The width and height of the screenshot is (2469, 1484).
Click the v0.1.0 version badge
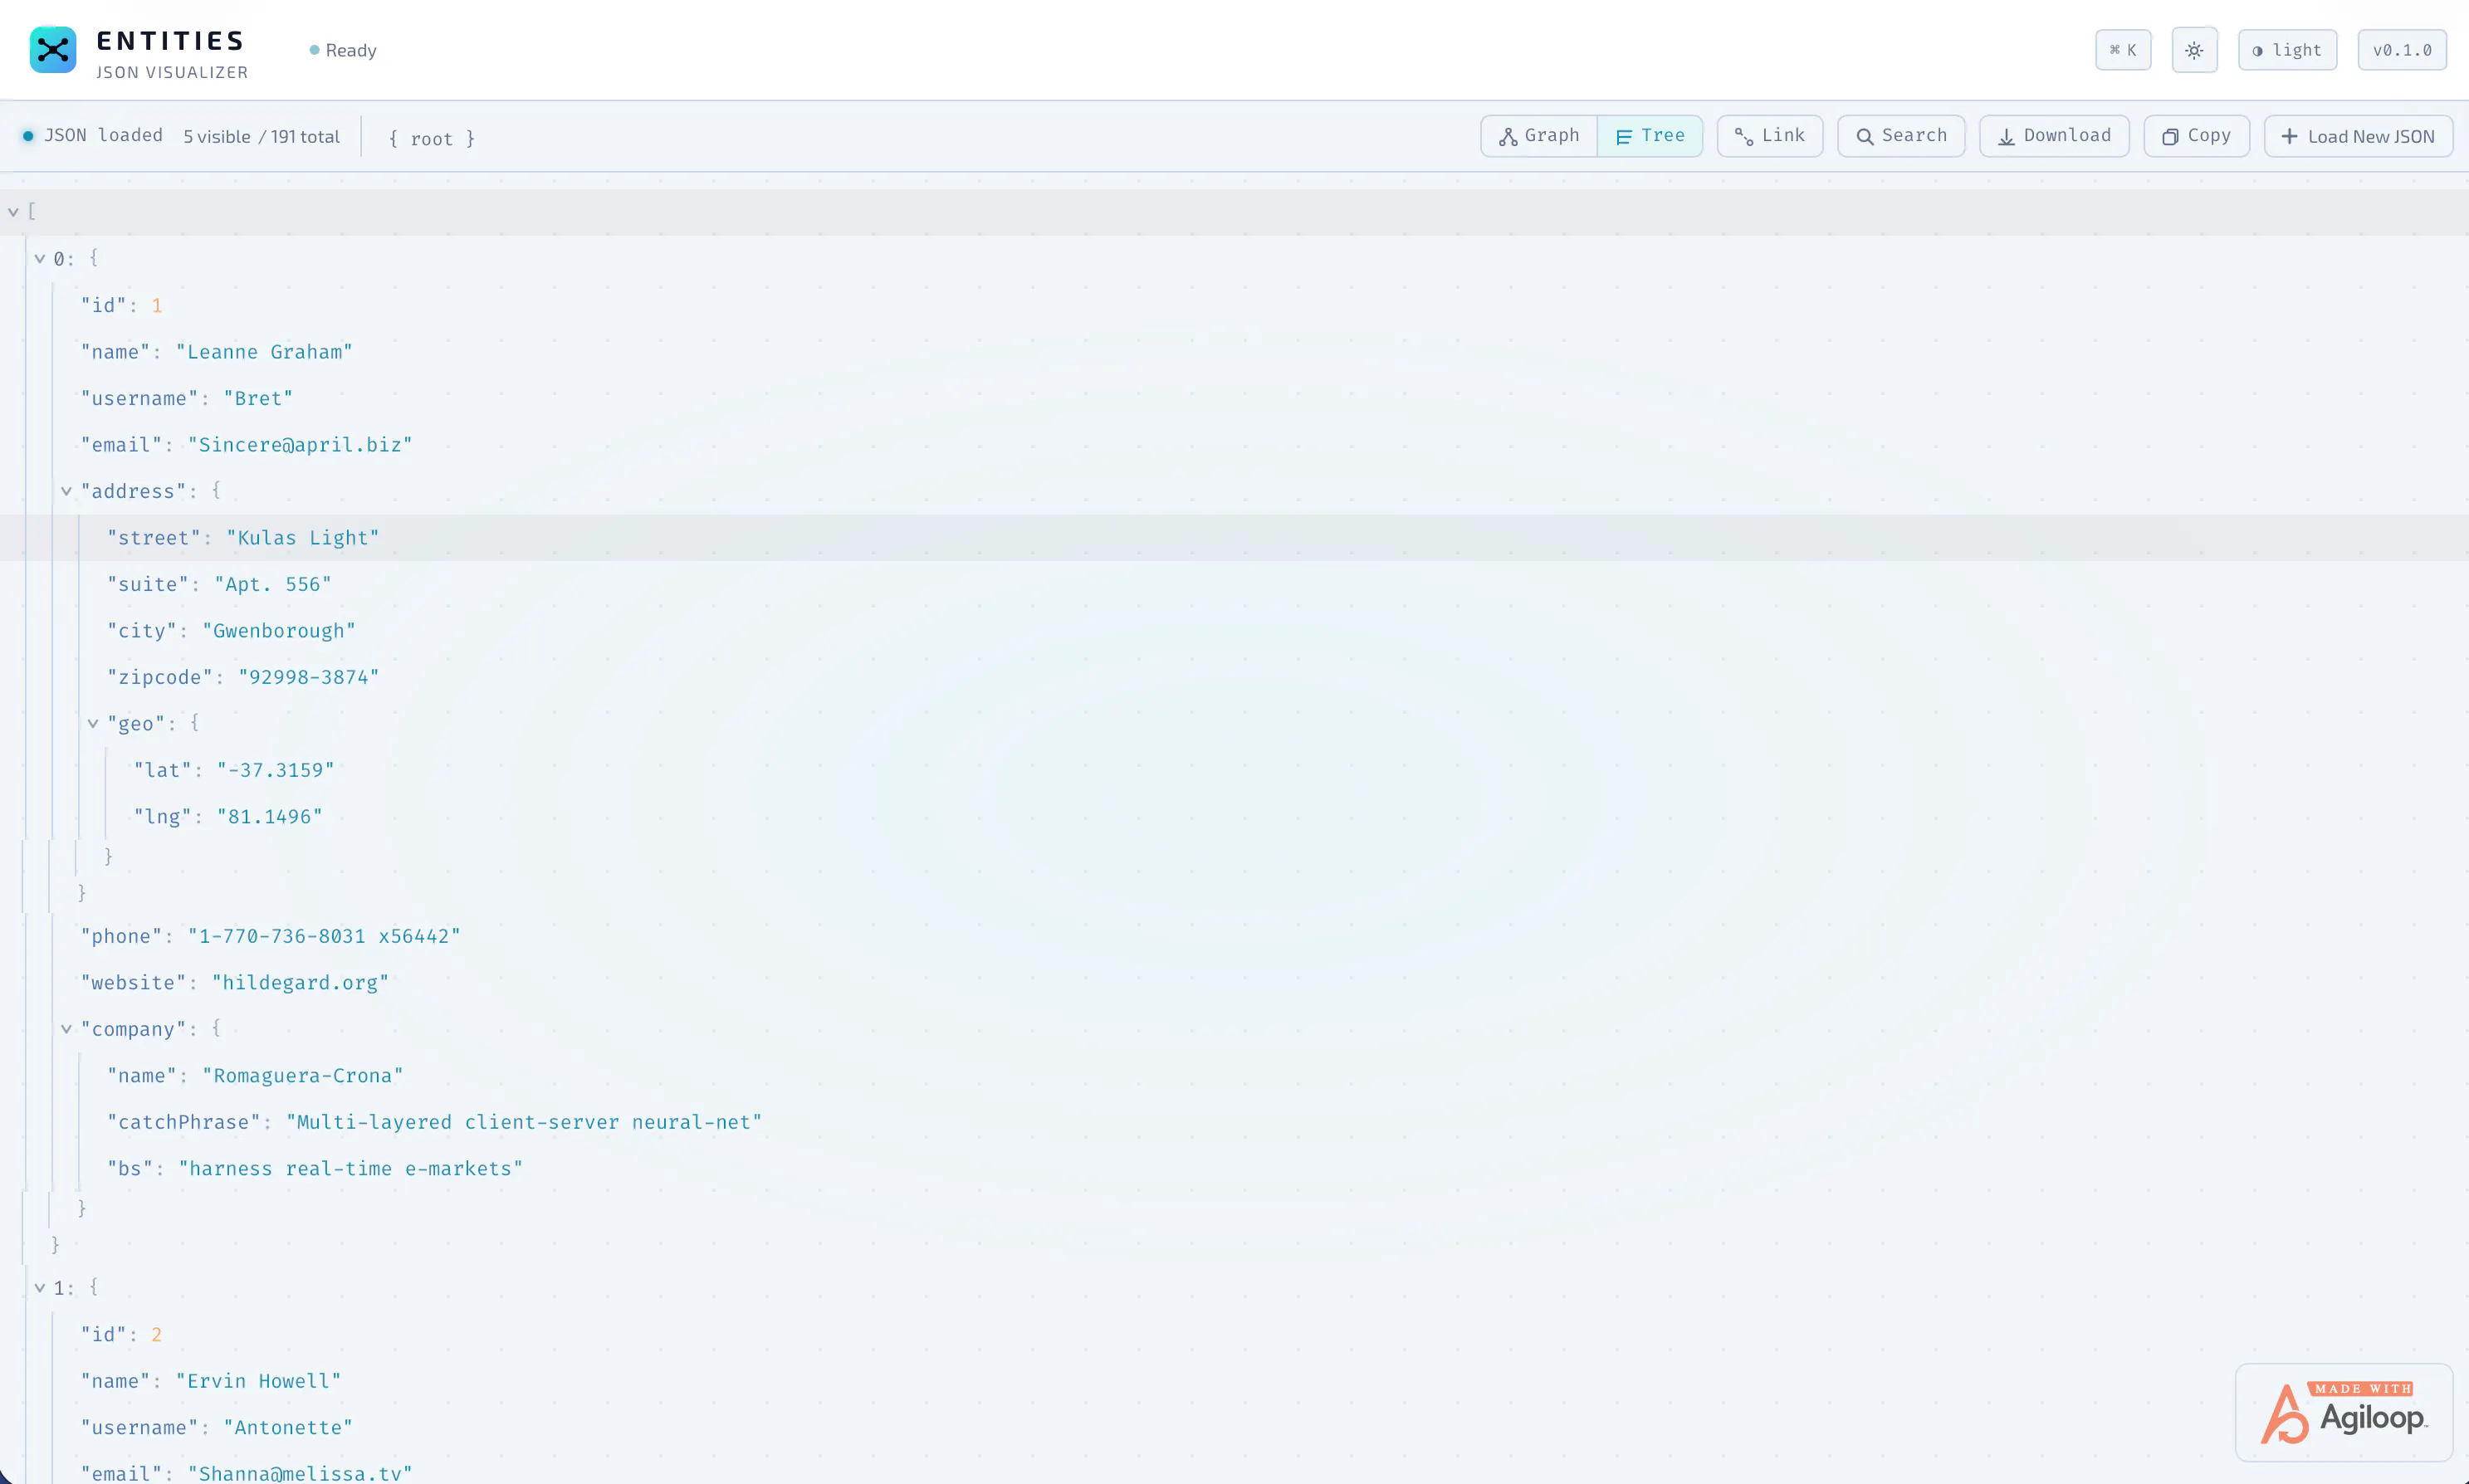[x=2402, y=50]
